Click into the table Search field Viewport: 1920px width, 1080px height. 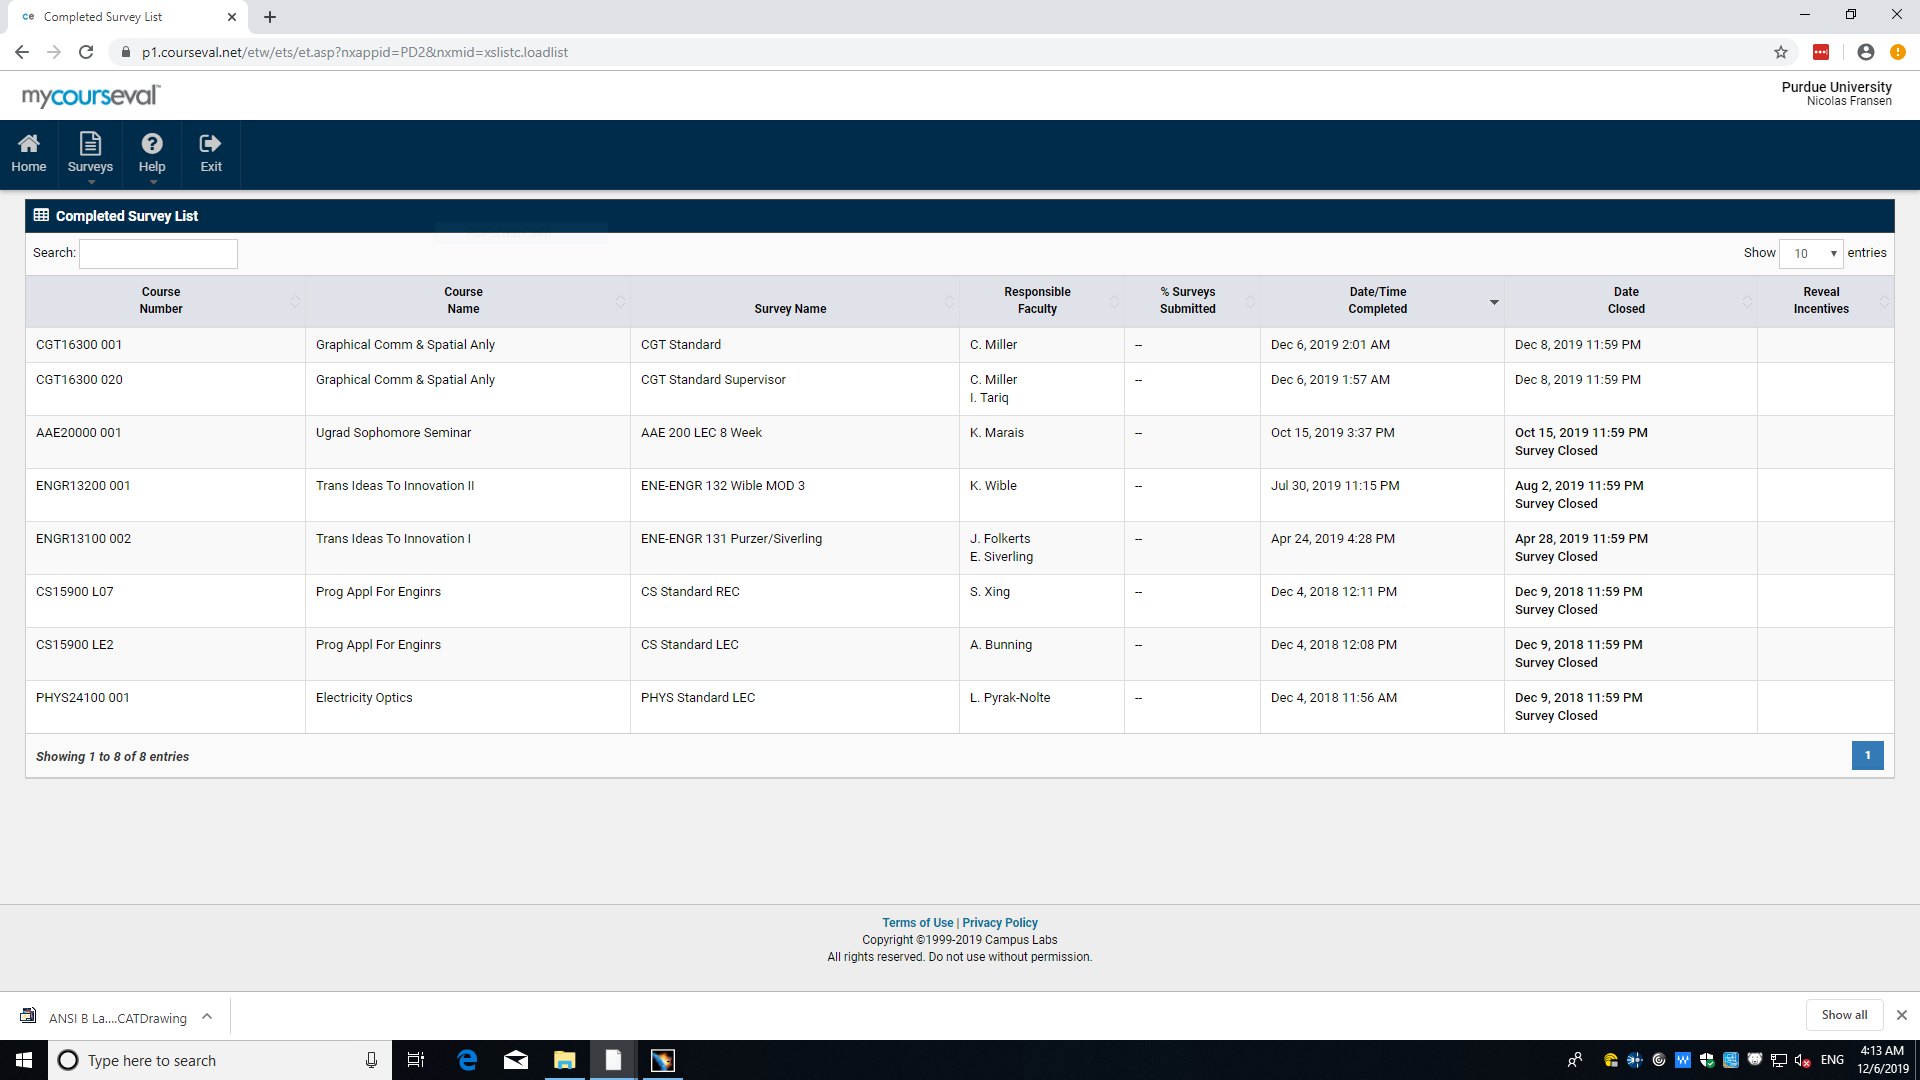click(x=158, y=254)
